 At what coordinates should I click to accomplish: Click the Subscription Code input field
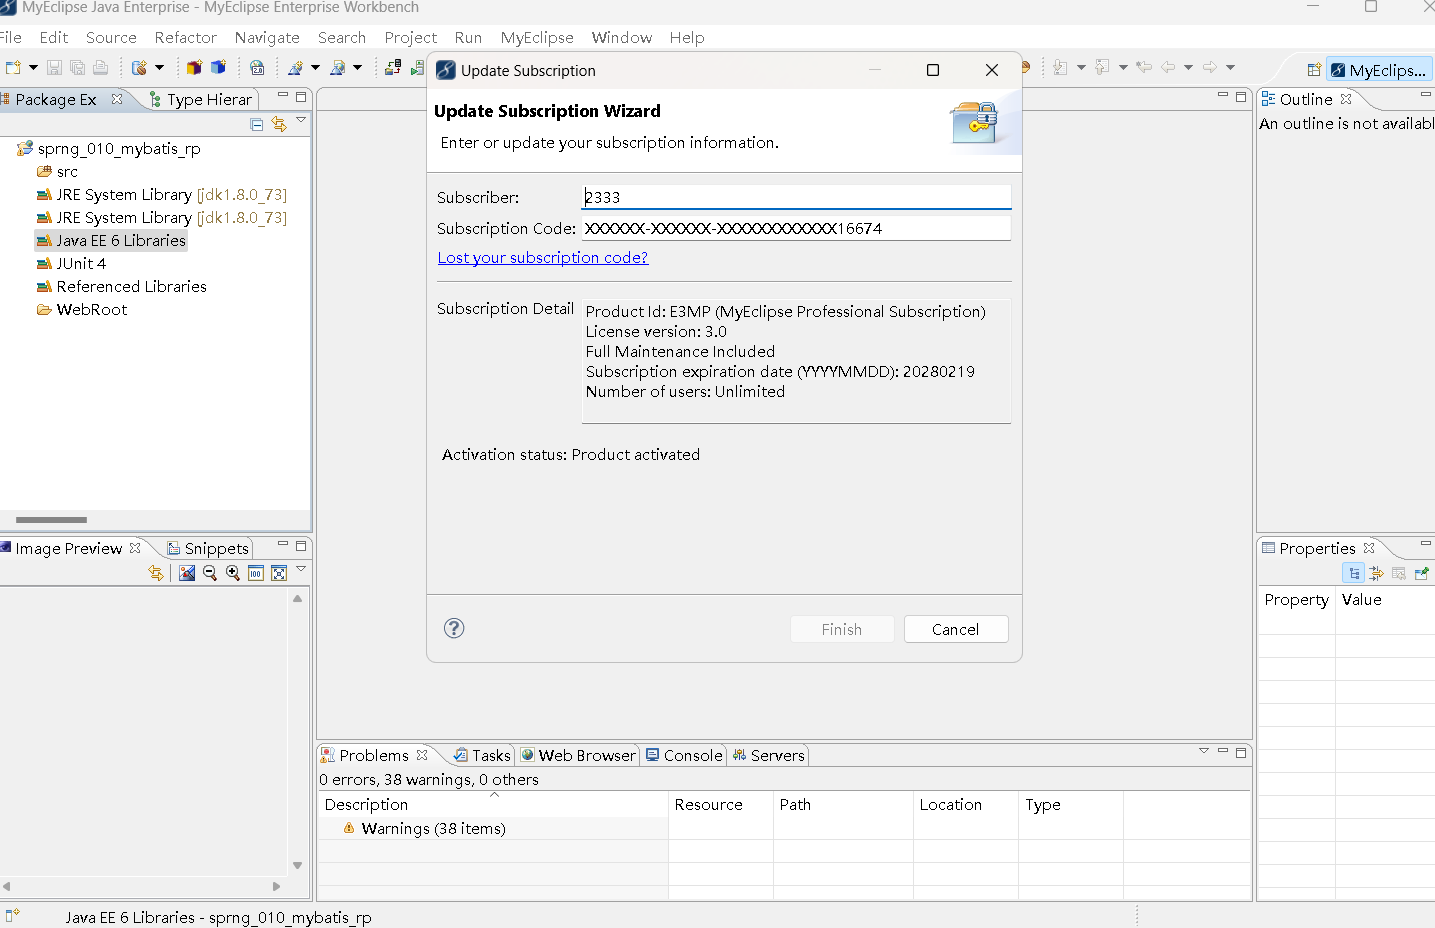point(796,228)
